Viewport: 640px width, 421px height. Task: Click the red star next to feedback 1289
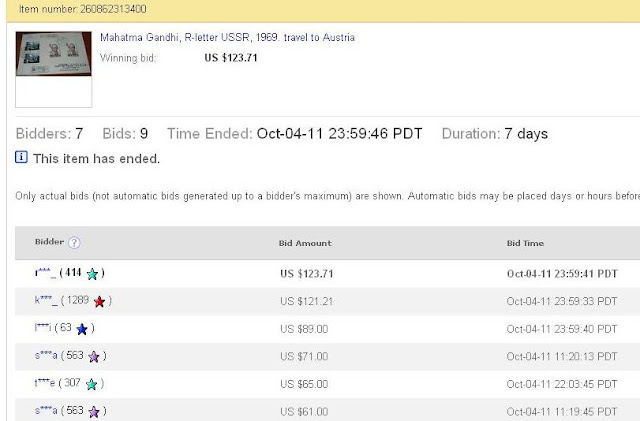coord(99,301)
